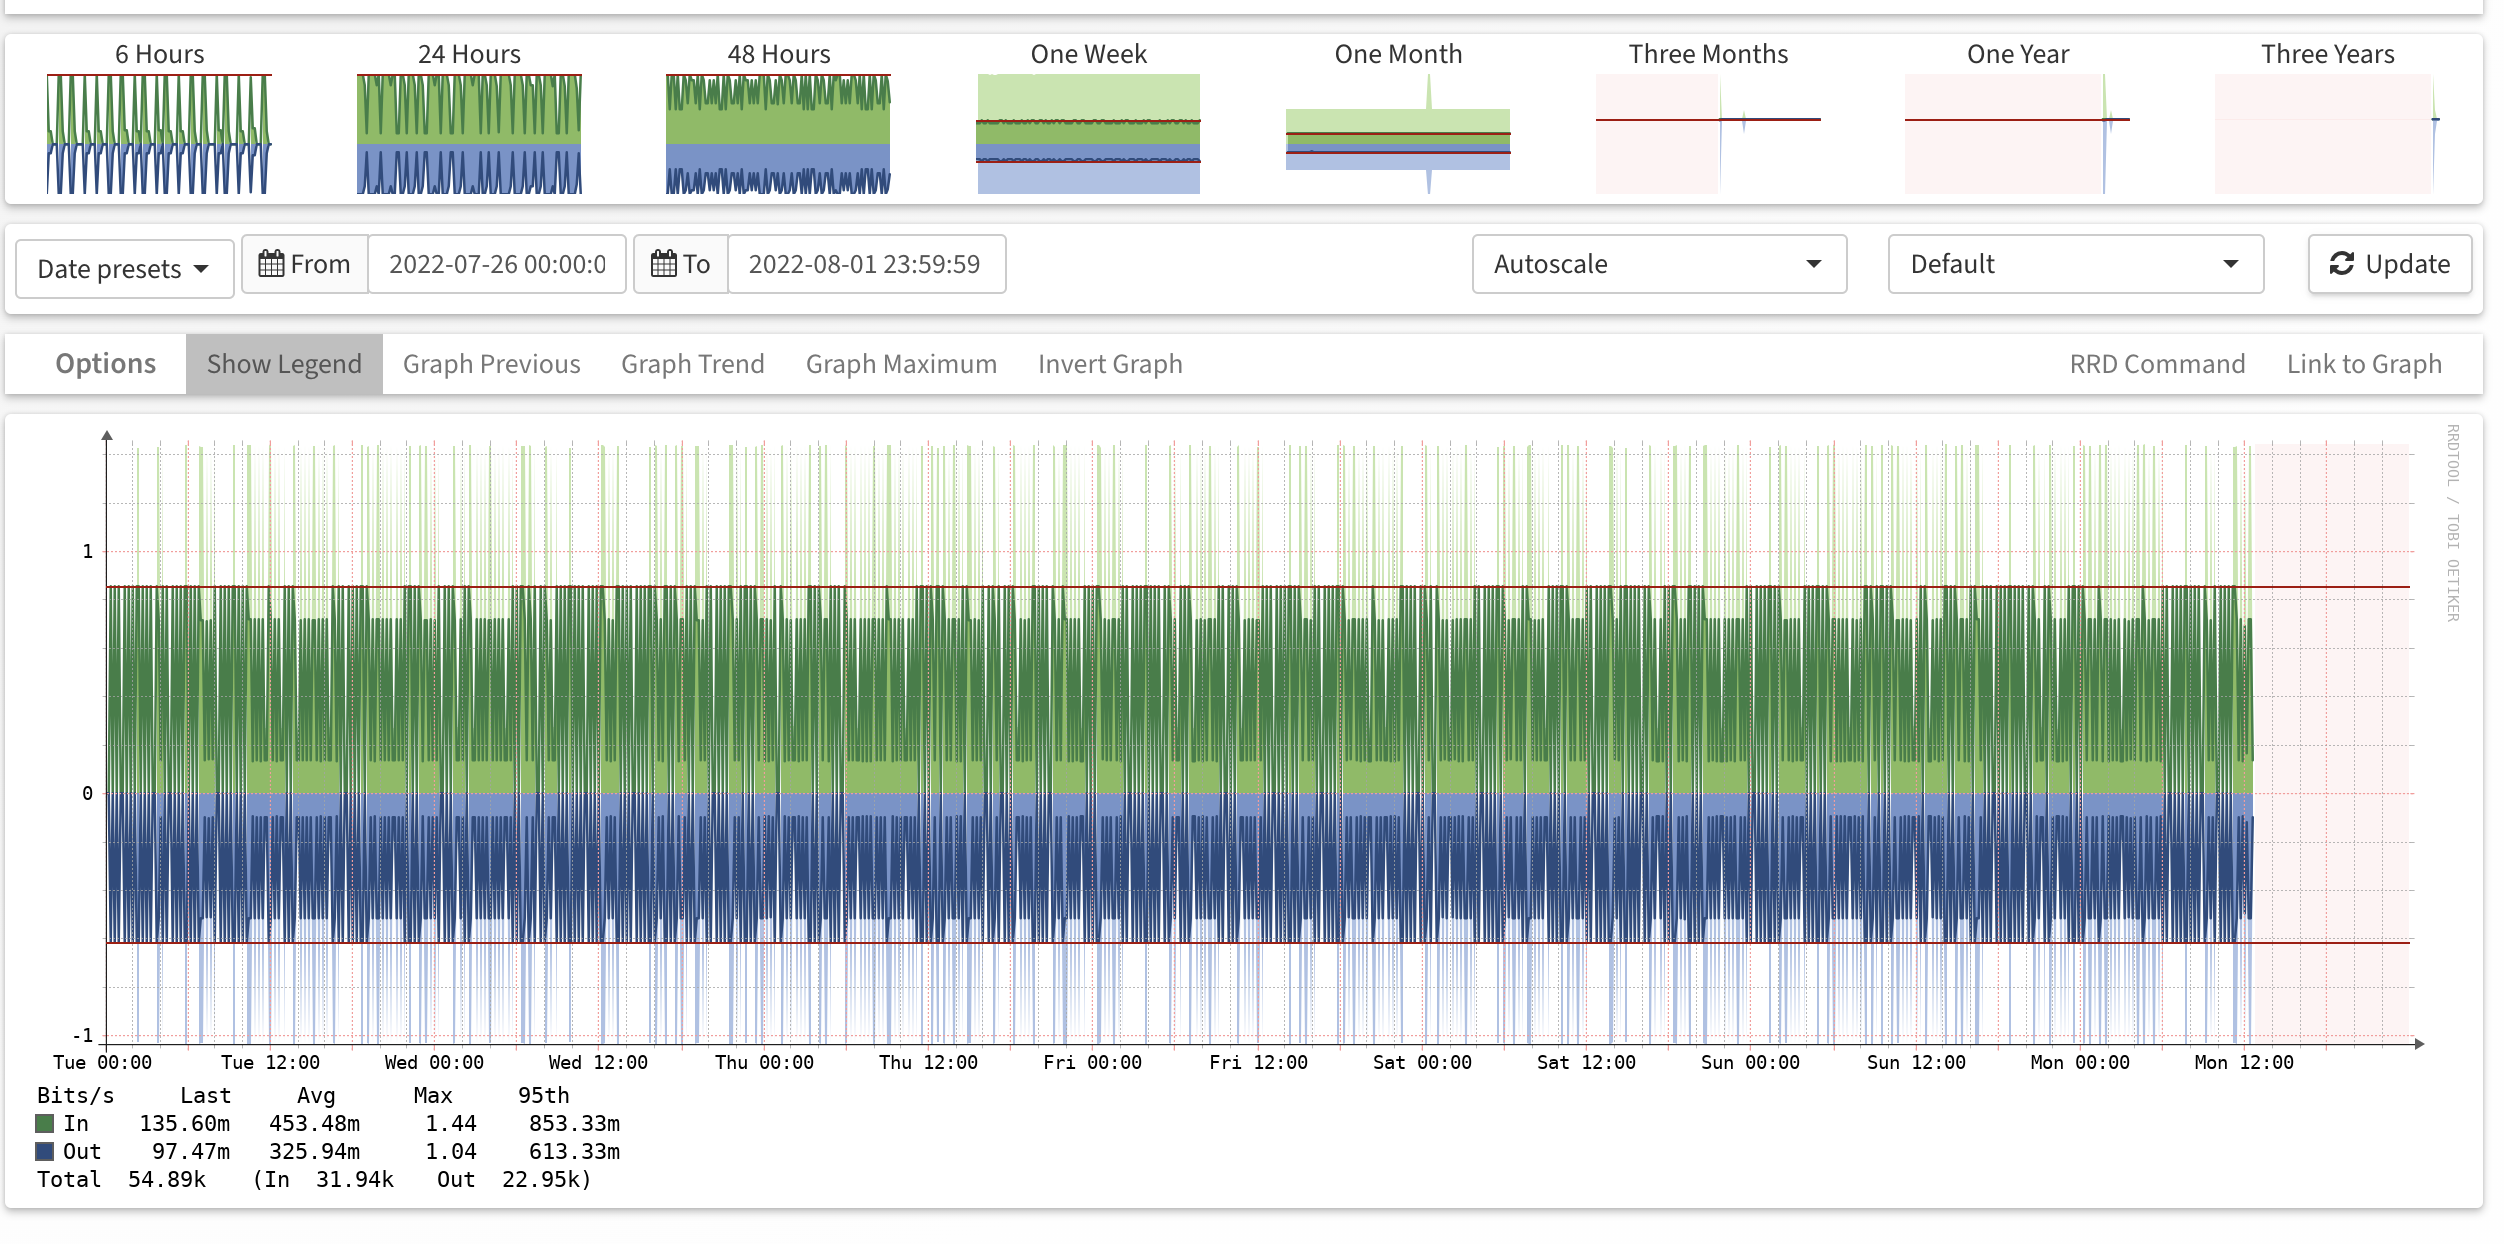Enable the Graph Trend option
Screen dimensions: 2504x1244
pyautogui.click(x=692, y=364)
